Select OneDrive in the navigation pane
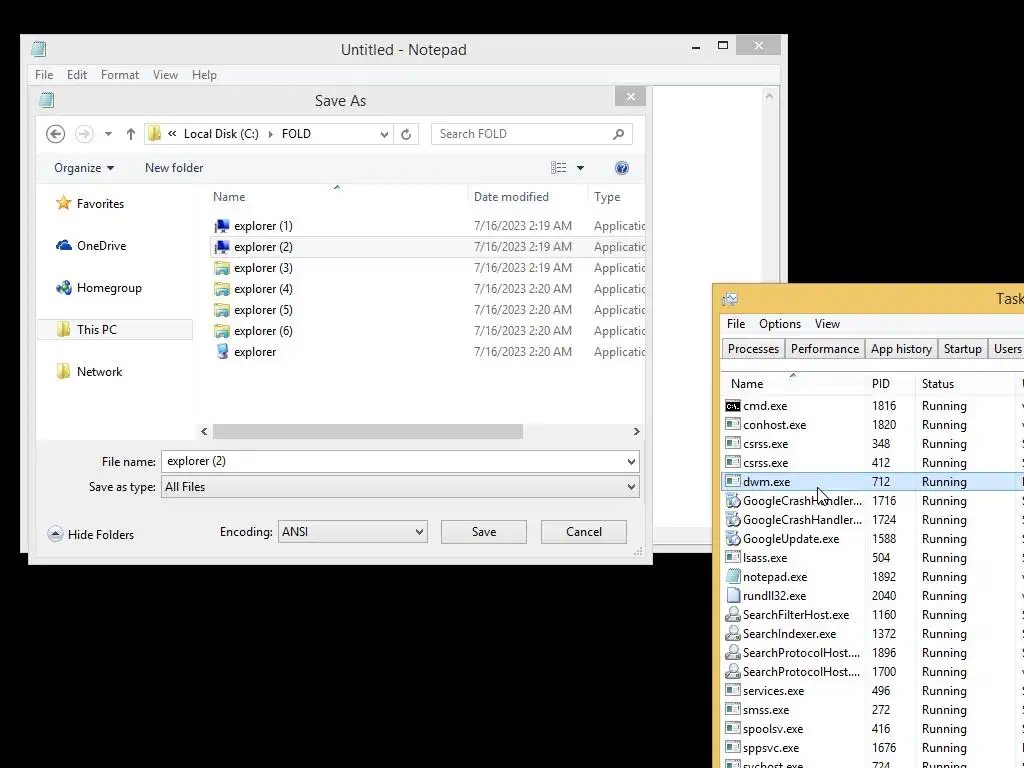 pos(101,246)
